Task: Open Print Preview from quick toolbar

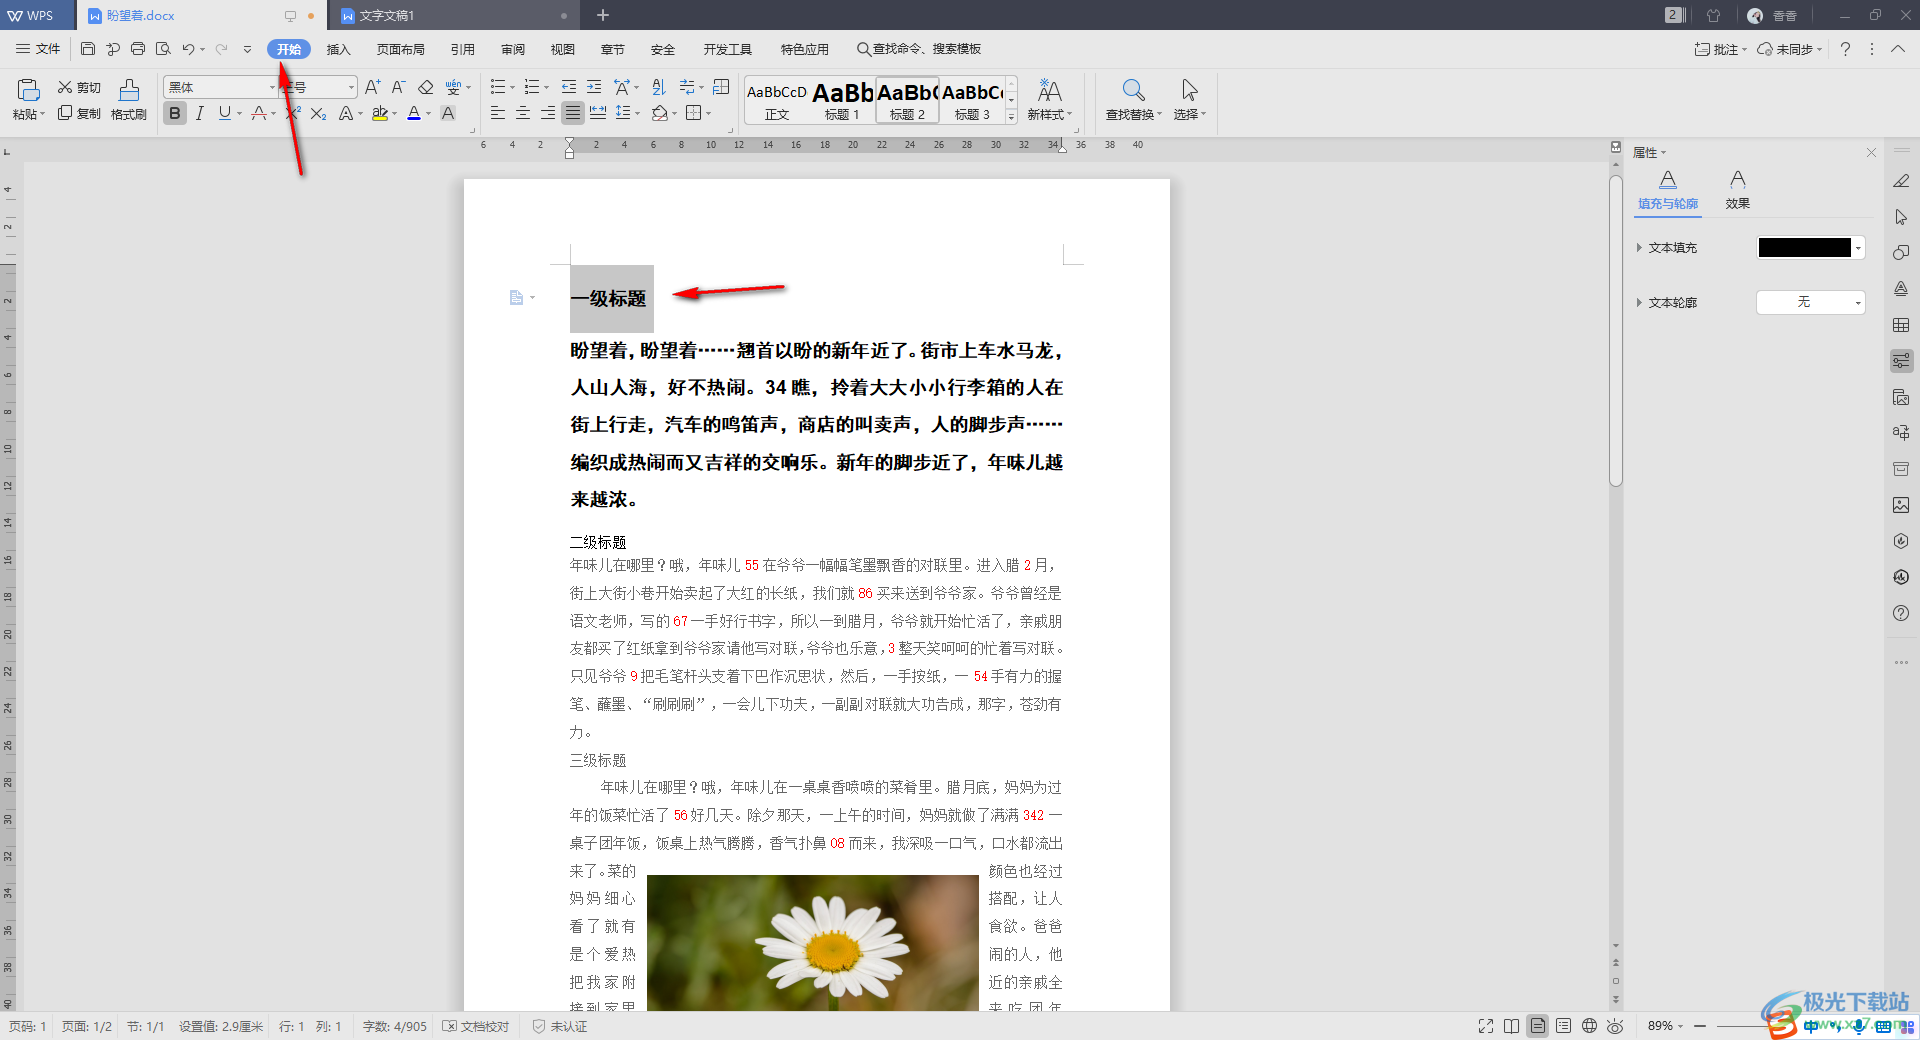Action: (x=163, y=49)
